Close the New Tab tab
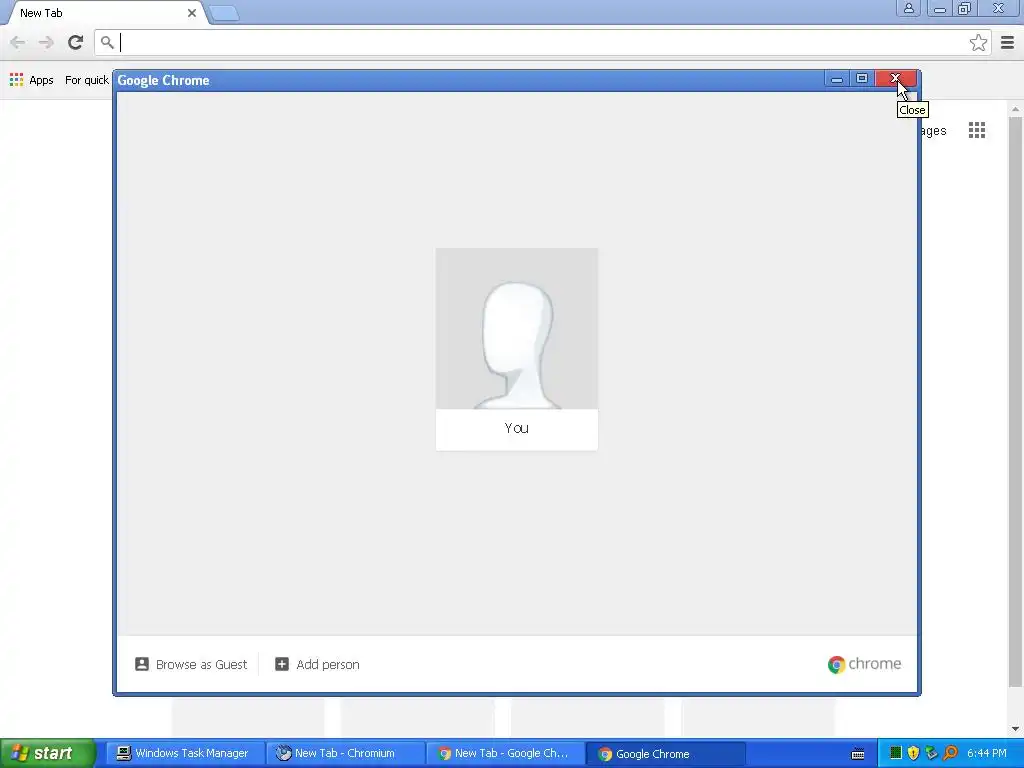This screenshot has height=768, width=1024. (192, 13)
